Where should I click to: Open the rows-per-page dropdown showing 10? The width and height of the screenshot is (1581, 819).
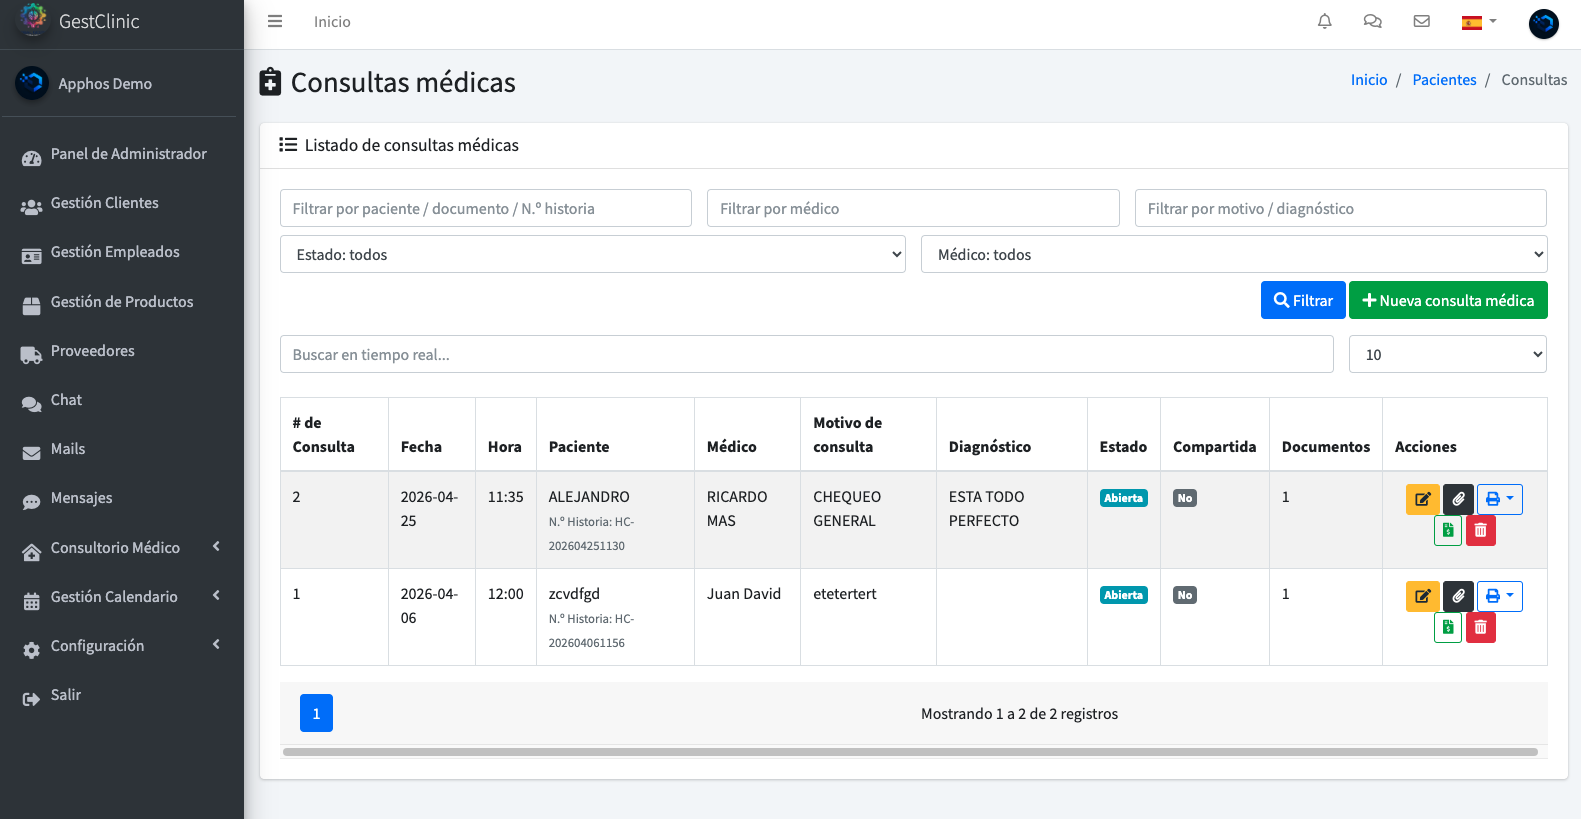click(x=1447, y=354)
